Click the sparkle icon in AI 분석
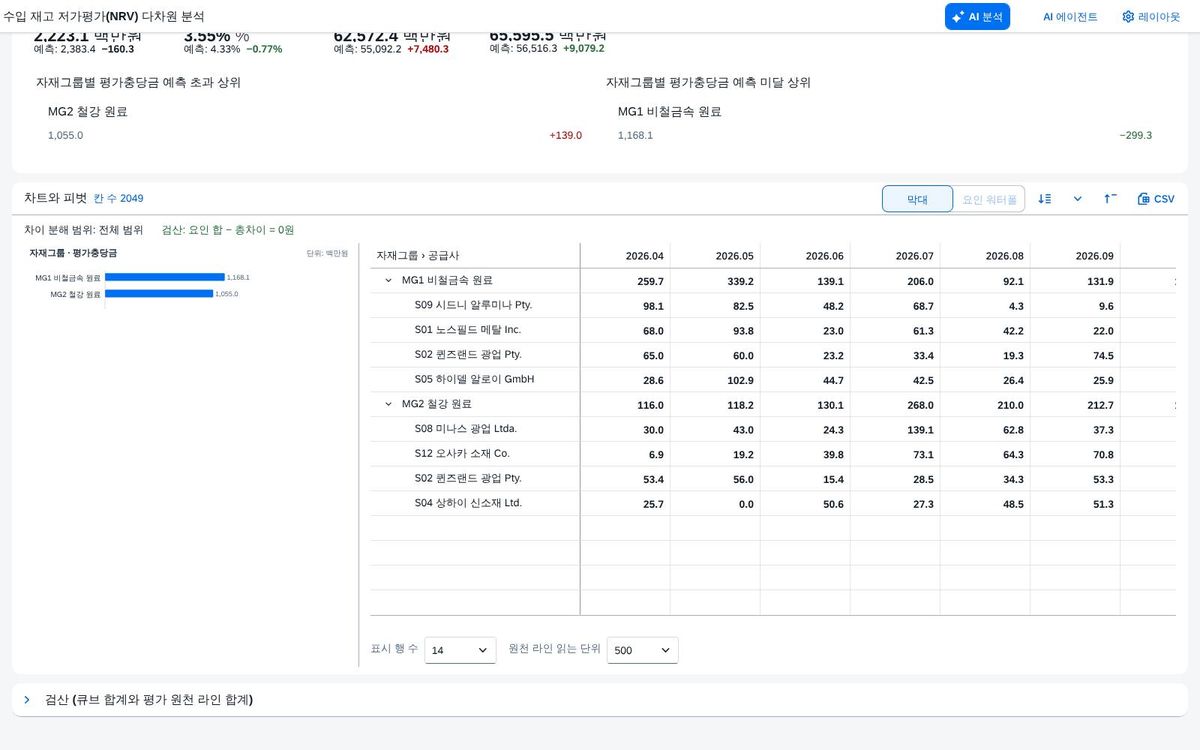The height and width of the screenshot is (750, 1200). [x=958, y=17]
